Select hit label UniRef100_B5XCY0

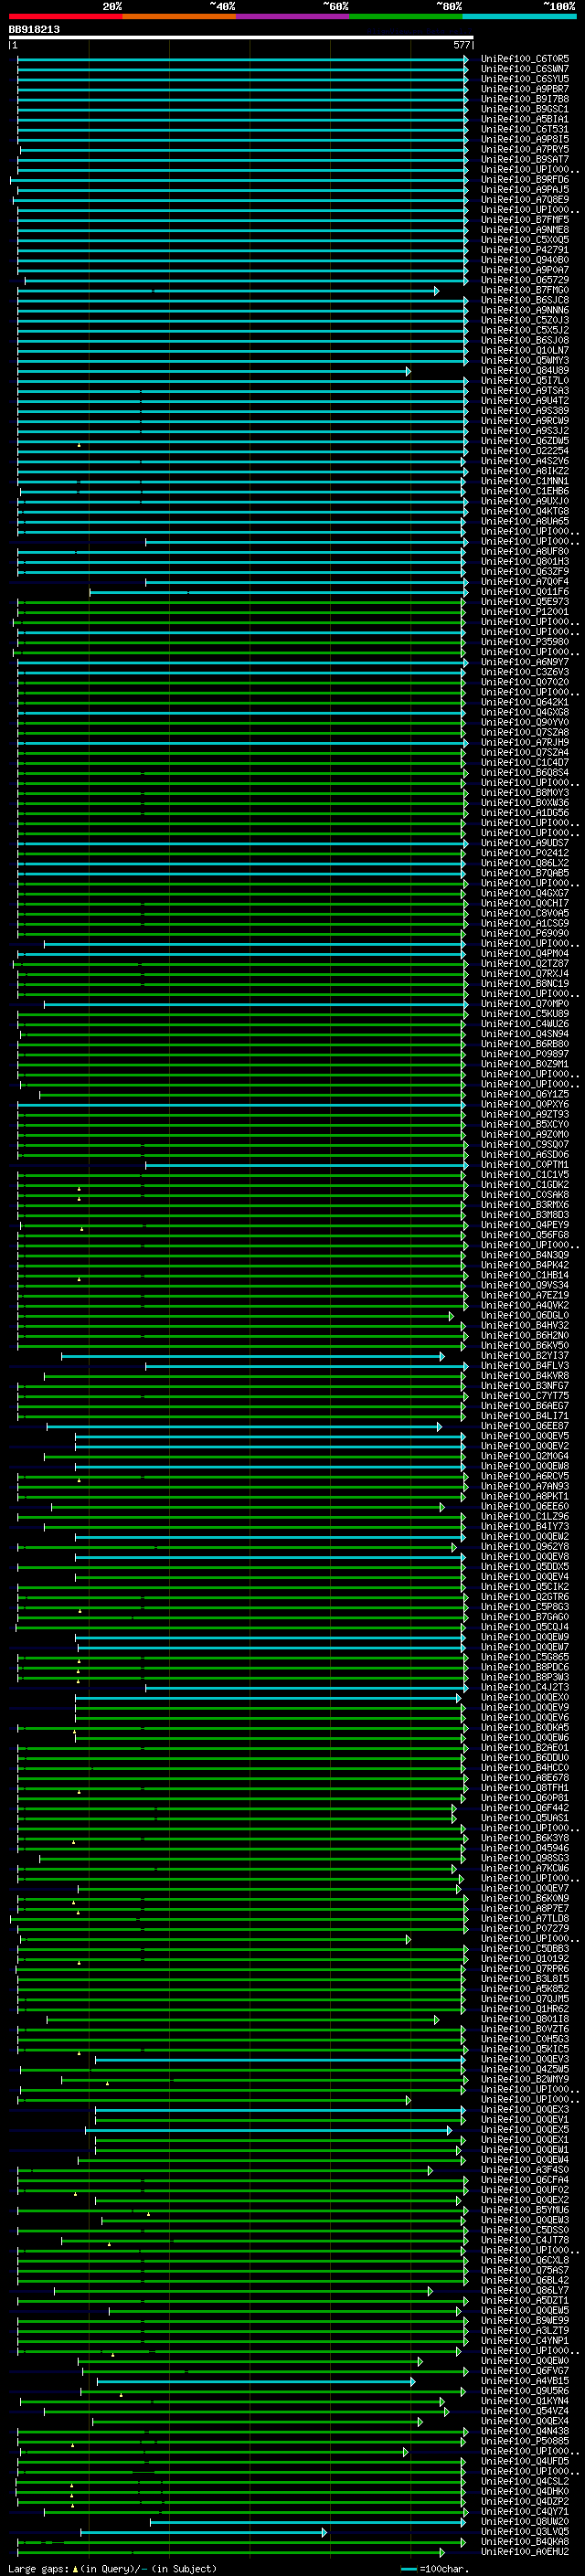[525, 1124]
